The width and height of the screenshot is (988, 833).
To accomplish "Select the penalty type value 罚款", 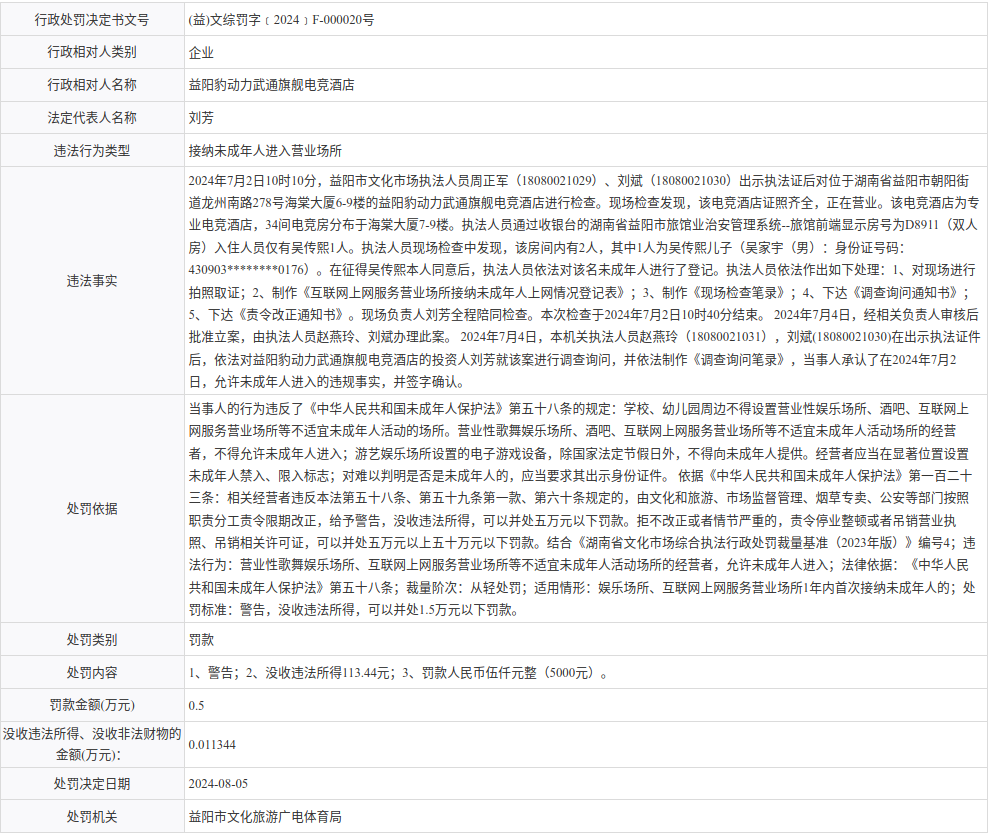I will (x=201, y=639).
